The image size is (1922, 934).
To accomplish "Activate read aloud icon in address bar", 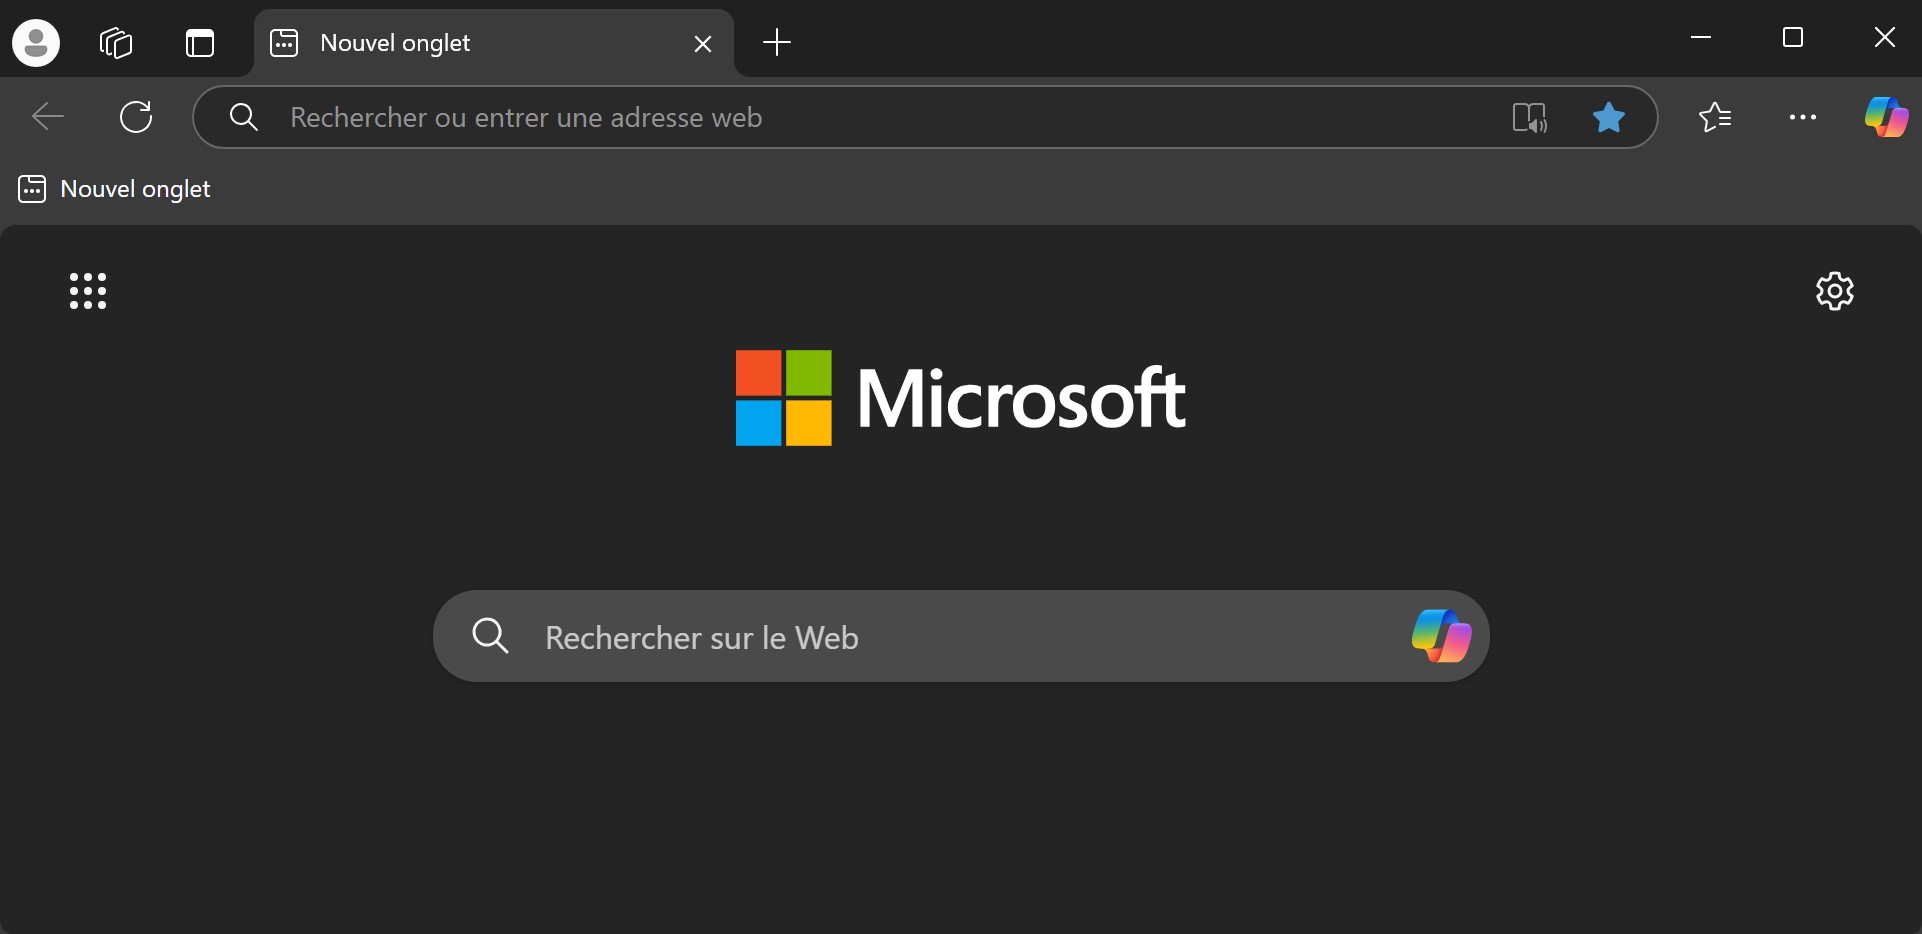I will (1530, 117).
